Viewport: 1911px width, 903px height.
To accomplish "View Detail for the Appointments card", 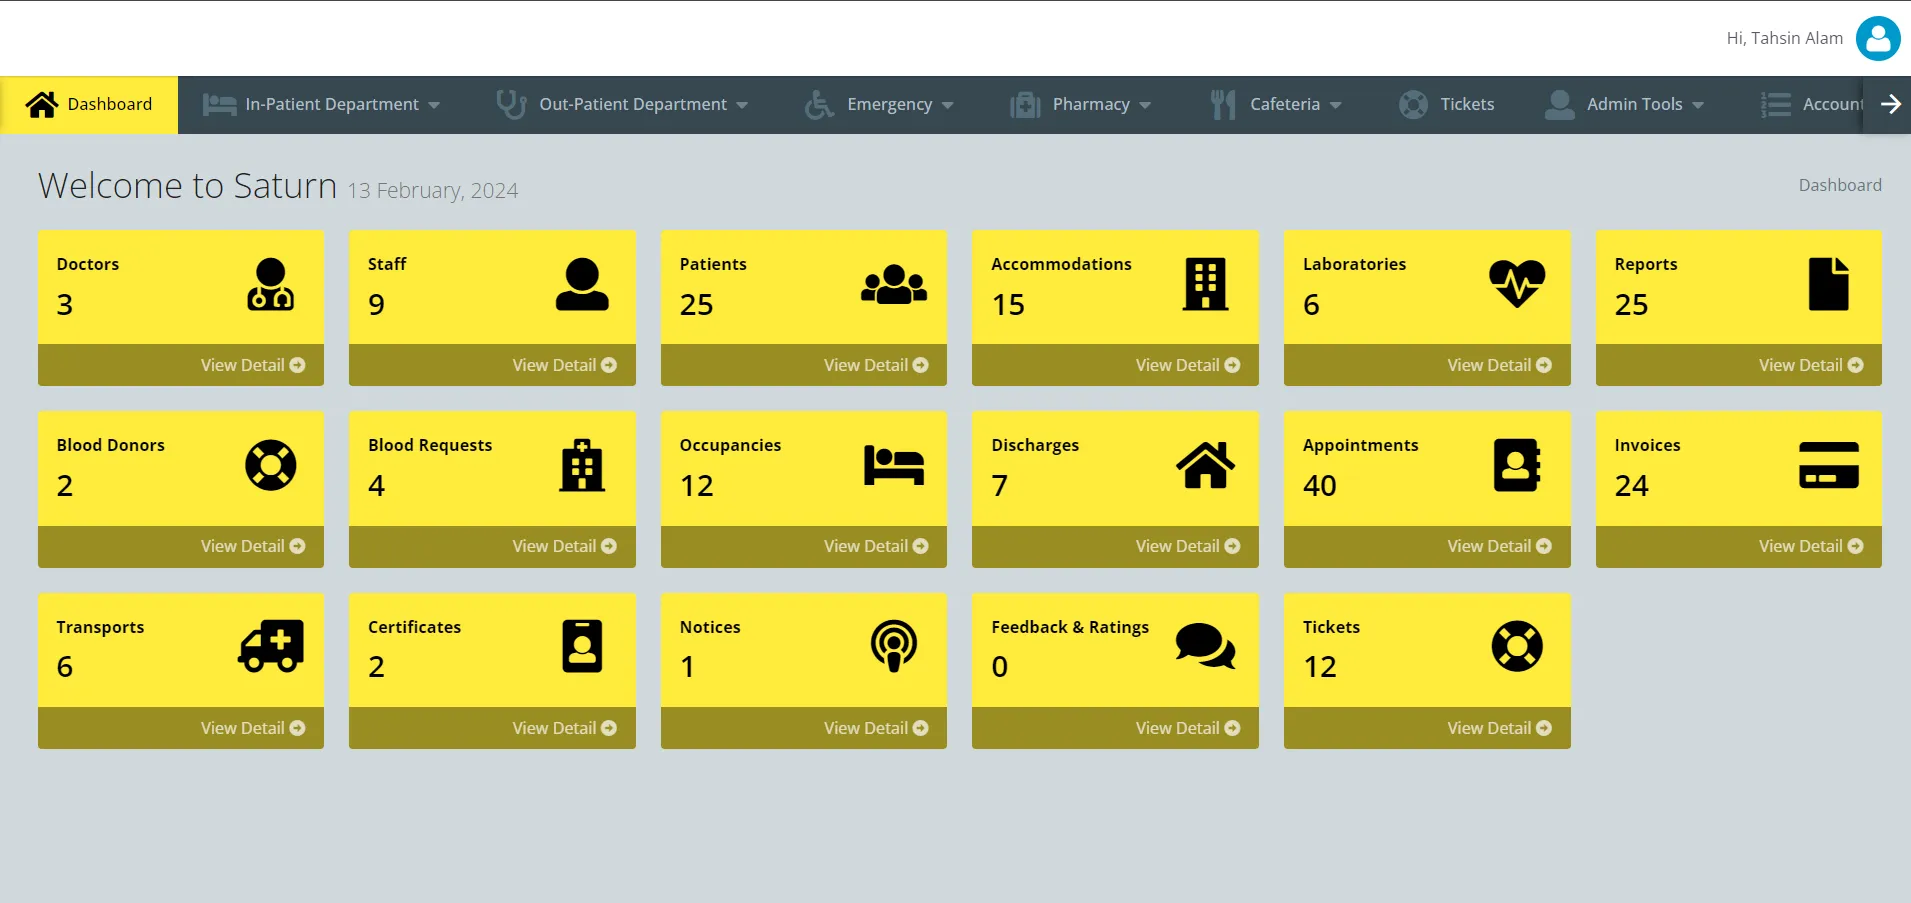I will pyautogui.click(x=1498, y=546).
